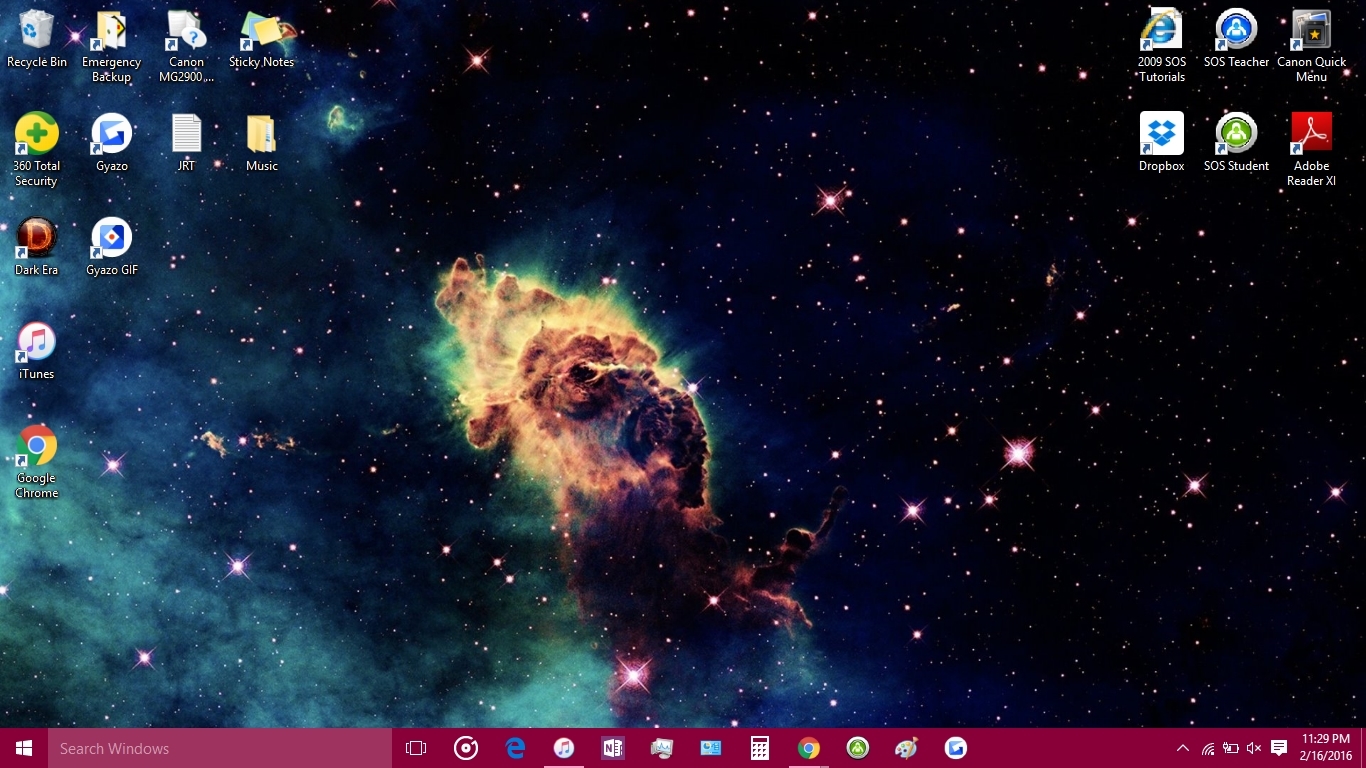Open the Windows Start menu
The width and height of the screenshot is (1366, 768).
pos(24,748)
